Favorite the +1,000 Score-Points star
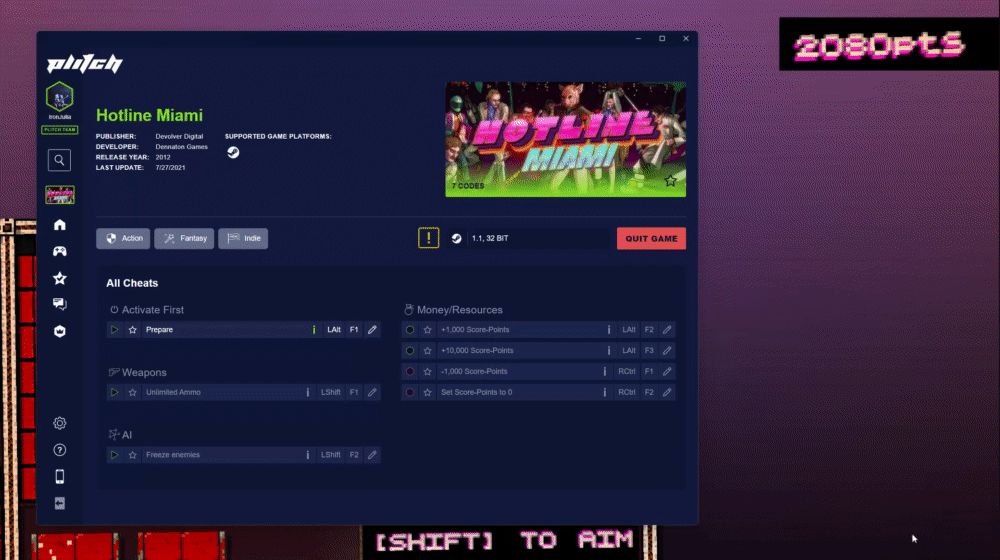Image resolution: width=1000 pixels, height=560 pixels. (x=428, y=330)
